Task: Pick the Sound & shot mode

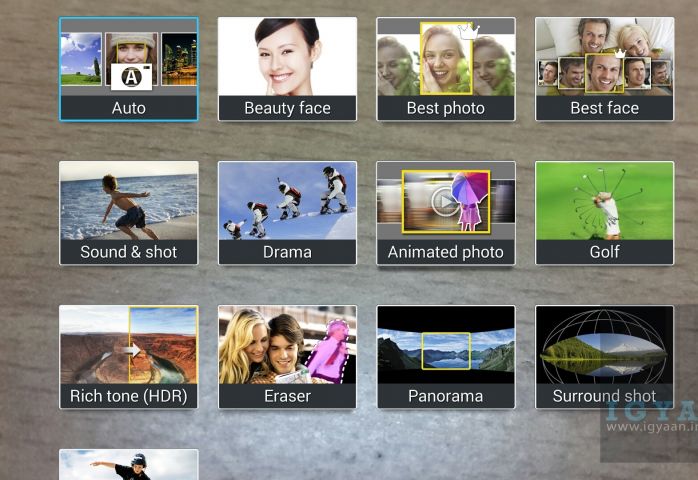Action: 128,213
